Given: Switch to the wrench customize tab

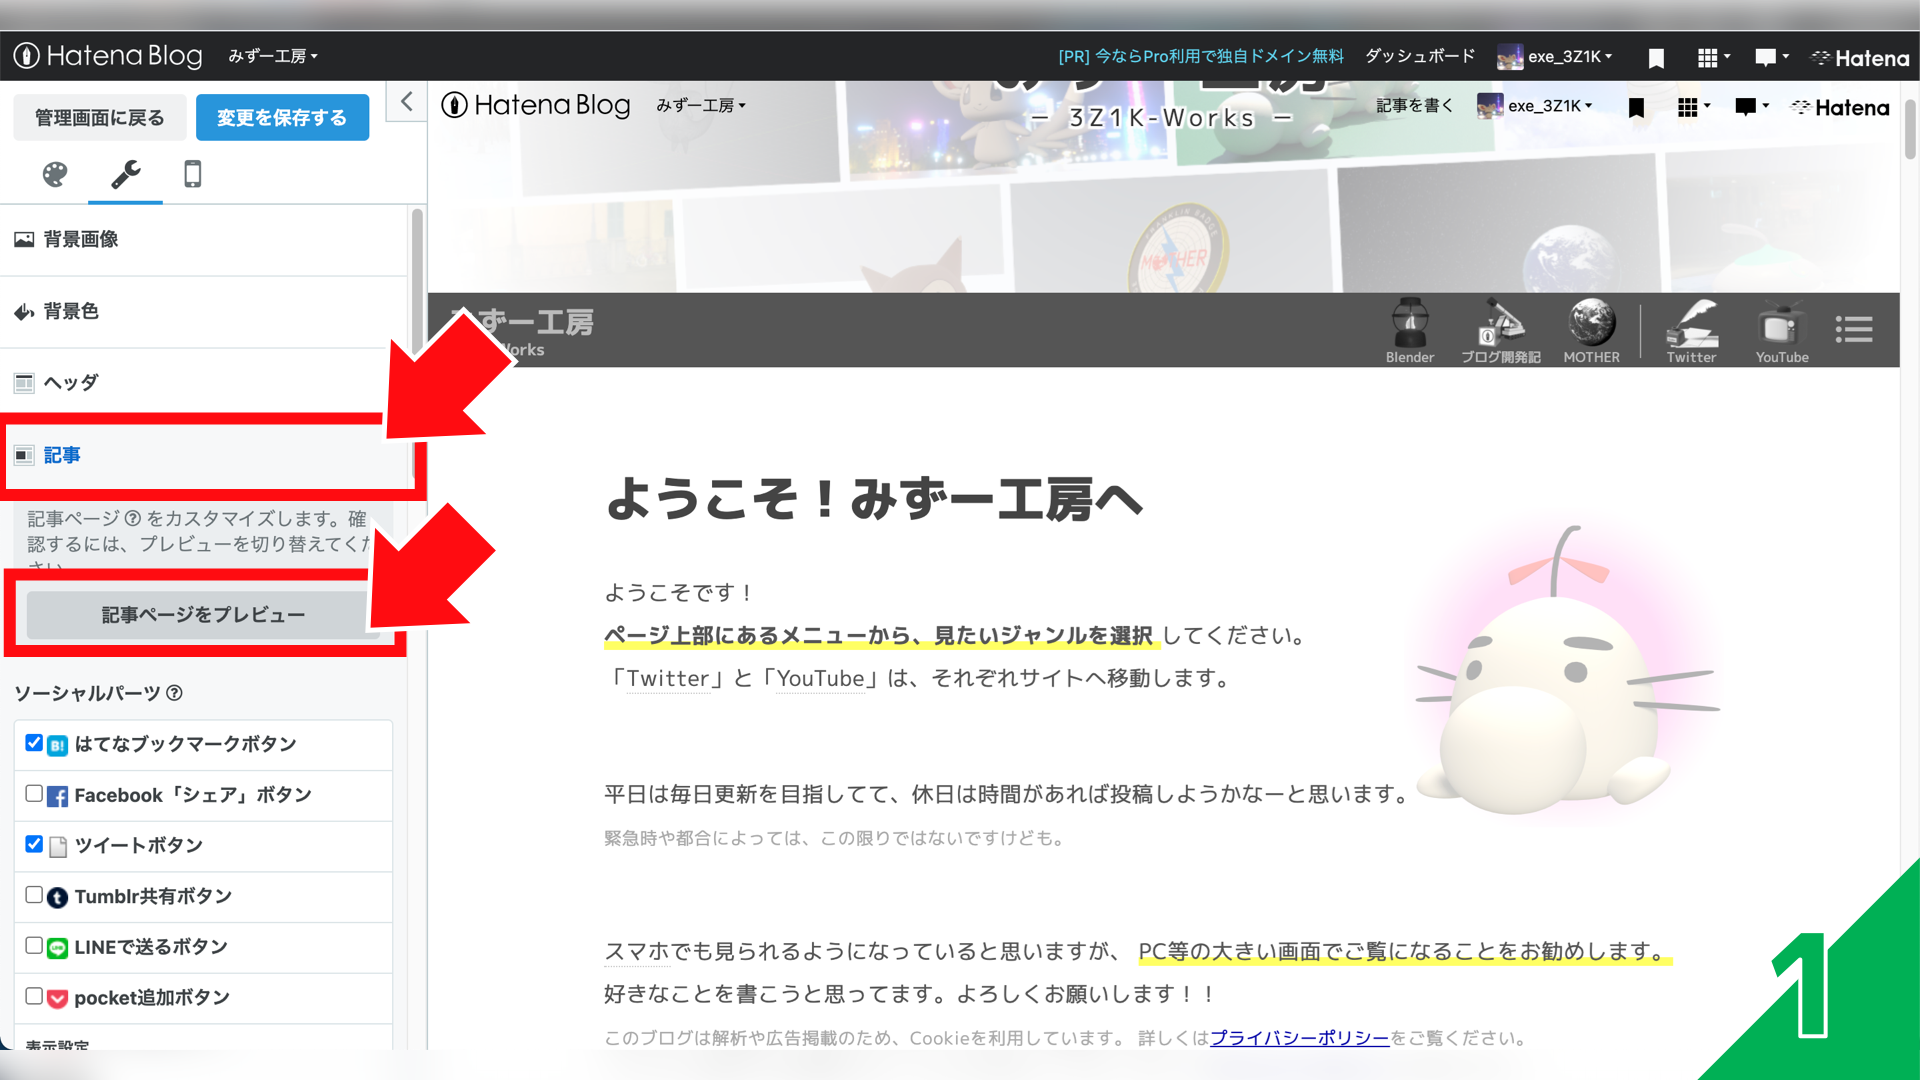Looking at the screenshot, I should (x=125, y=174).
